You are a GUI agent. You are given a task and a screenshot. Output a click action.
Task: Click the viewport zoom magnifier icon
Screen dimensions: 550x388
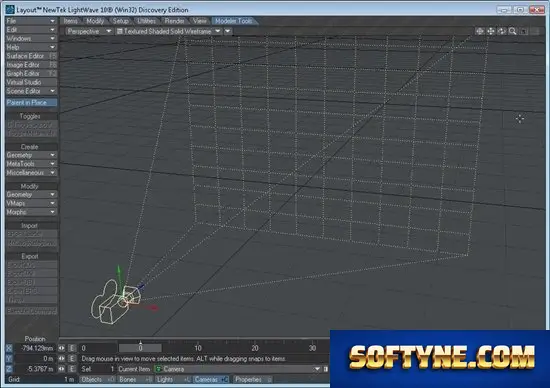point(513,31)
